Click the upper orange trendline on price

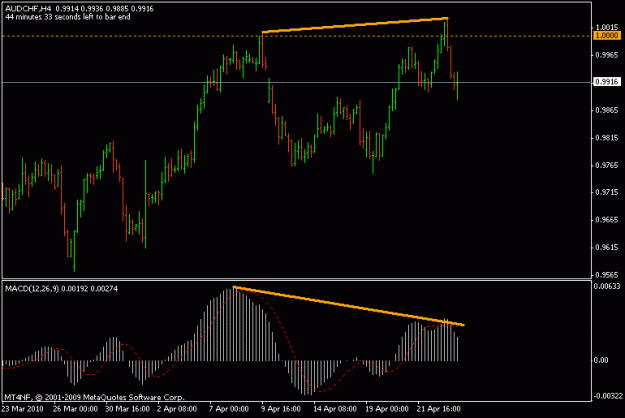pos(355,25)
